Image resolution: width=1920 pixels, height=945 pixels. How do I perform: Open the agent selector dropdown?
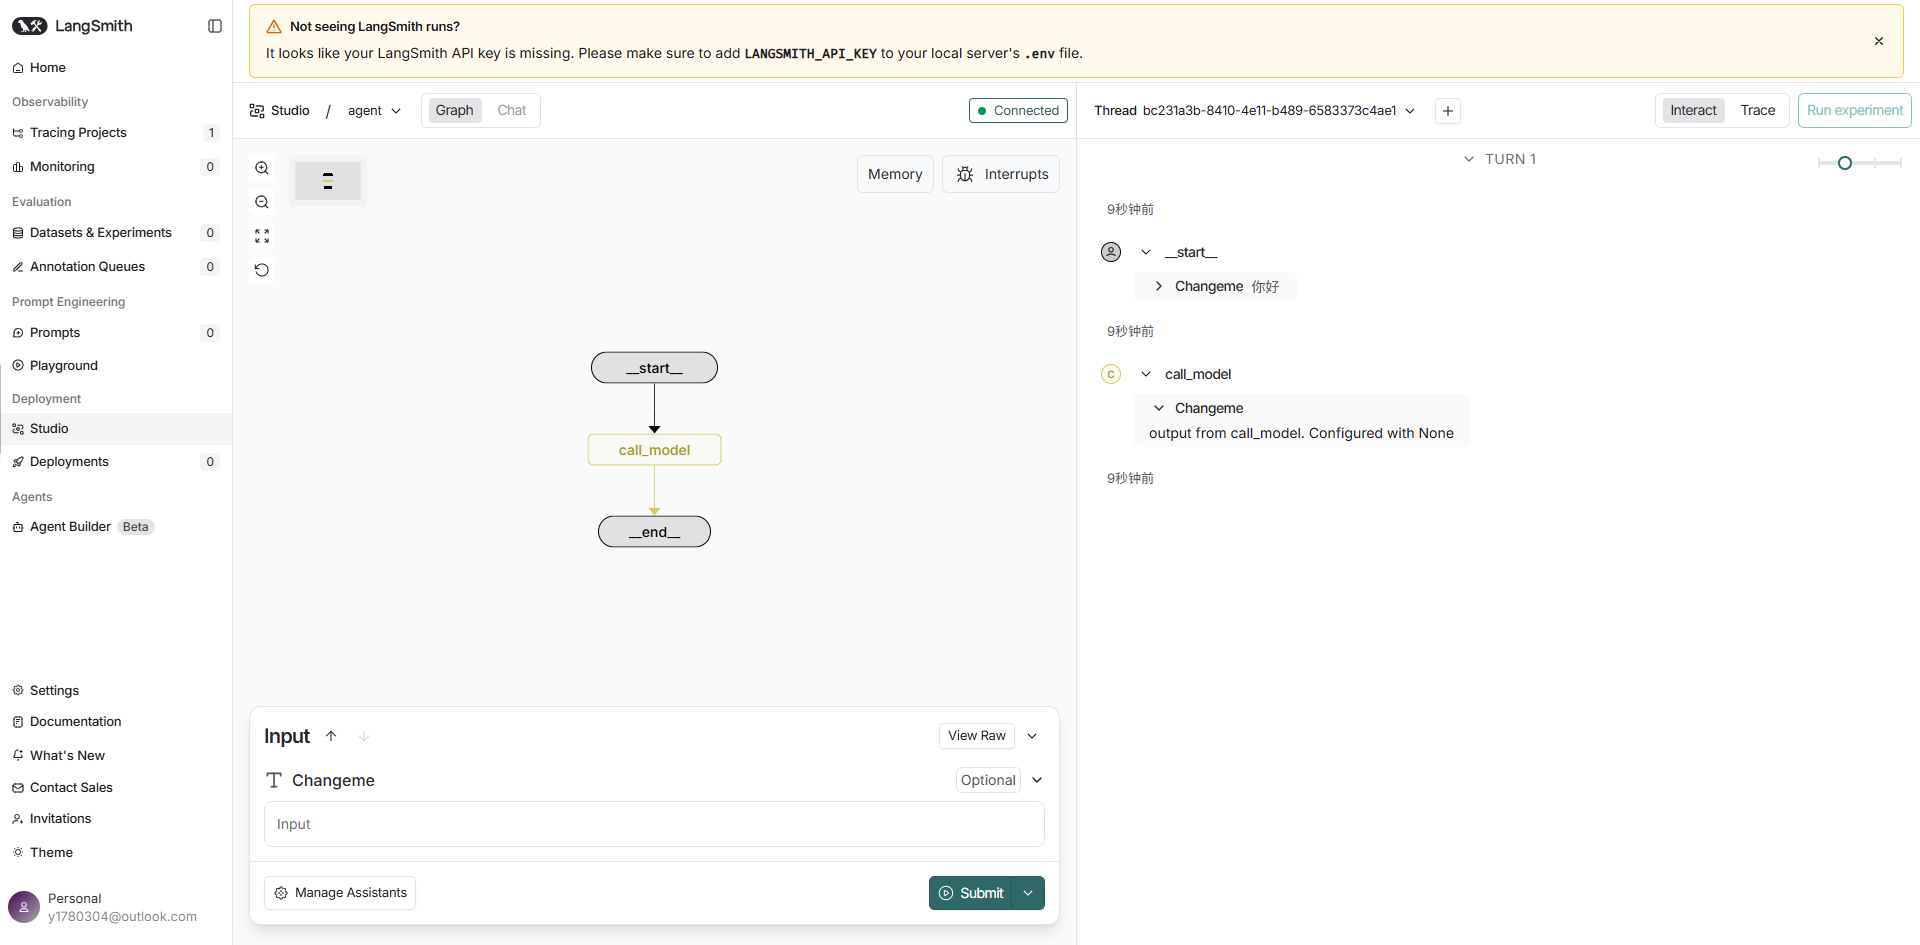[x=374, y=111]
